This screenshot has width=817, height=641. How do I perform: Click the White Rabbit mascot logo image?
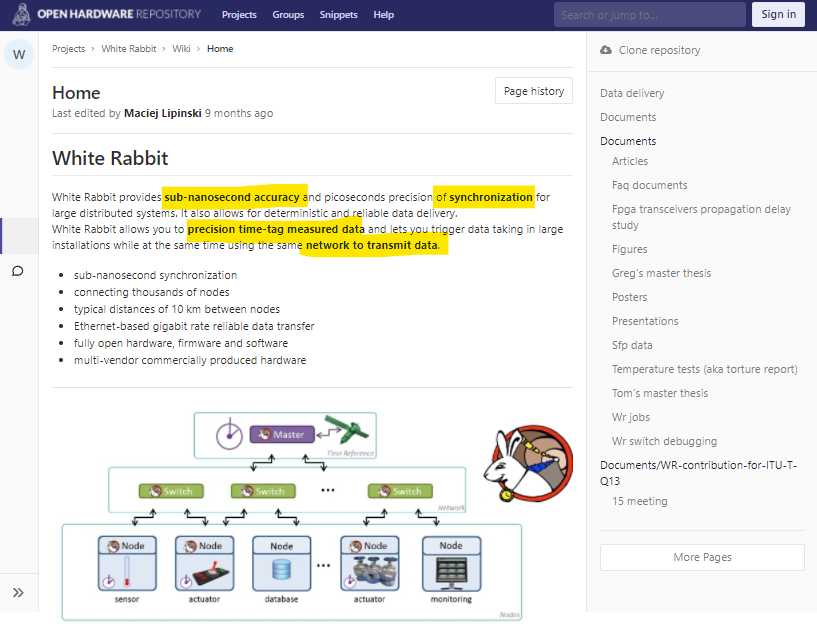click(x=528, y=463)
